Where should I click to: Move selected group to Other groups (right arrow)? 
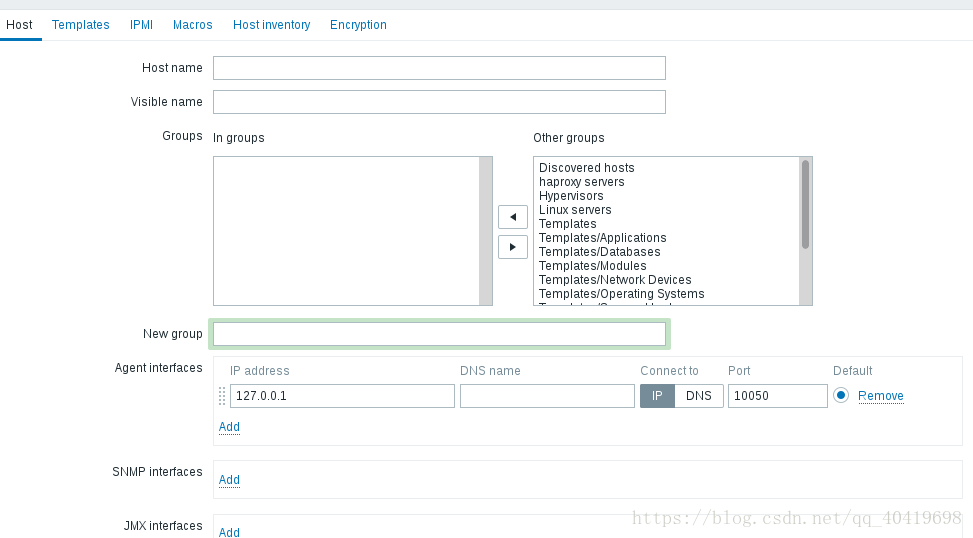tap(513, 247)
